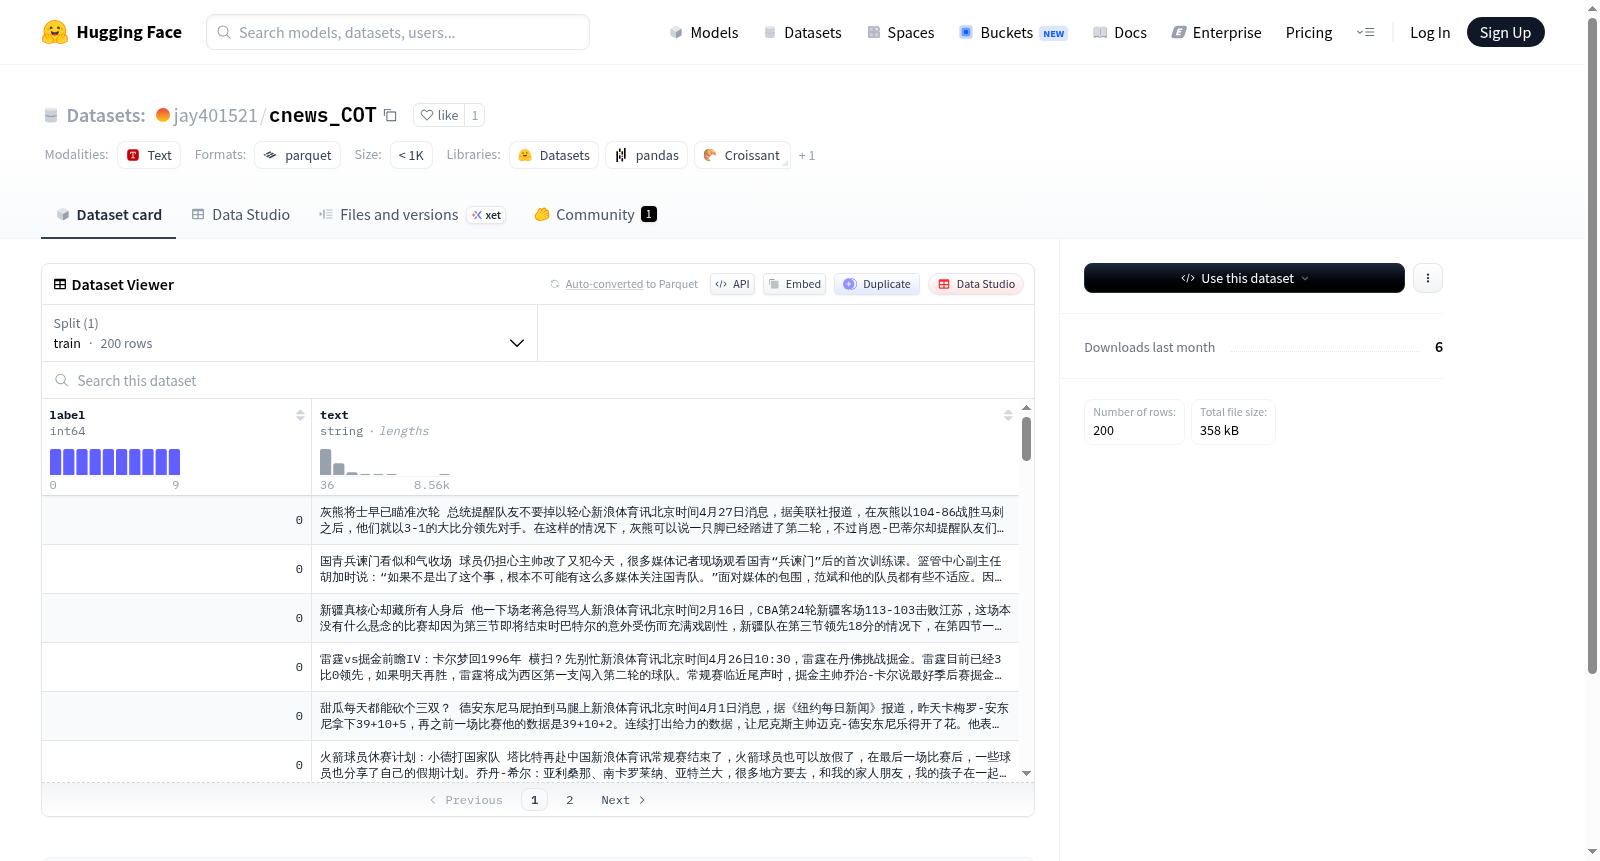The height and width of the screenshot is (861, 1600).
Task: Open the Auto-converted to Parquet link
Action: (x=631, y=284)
